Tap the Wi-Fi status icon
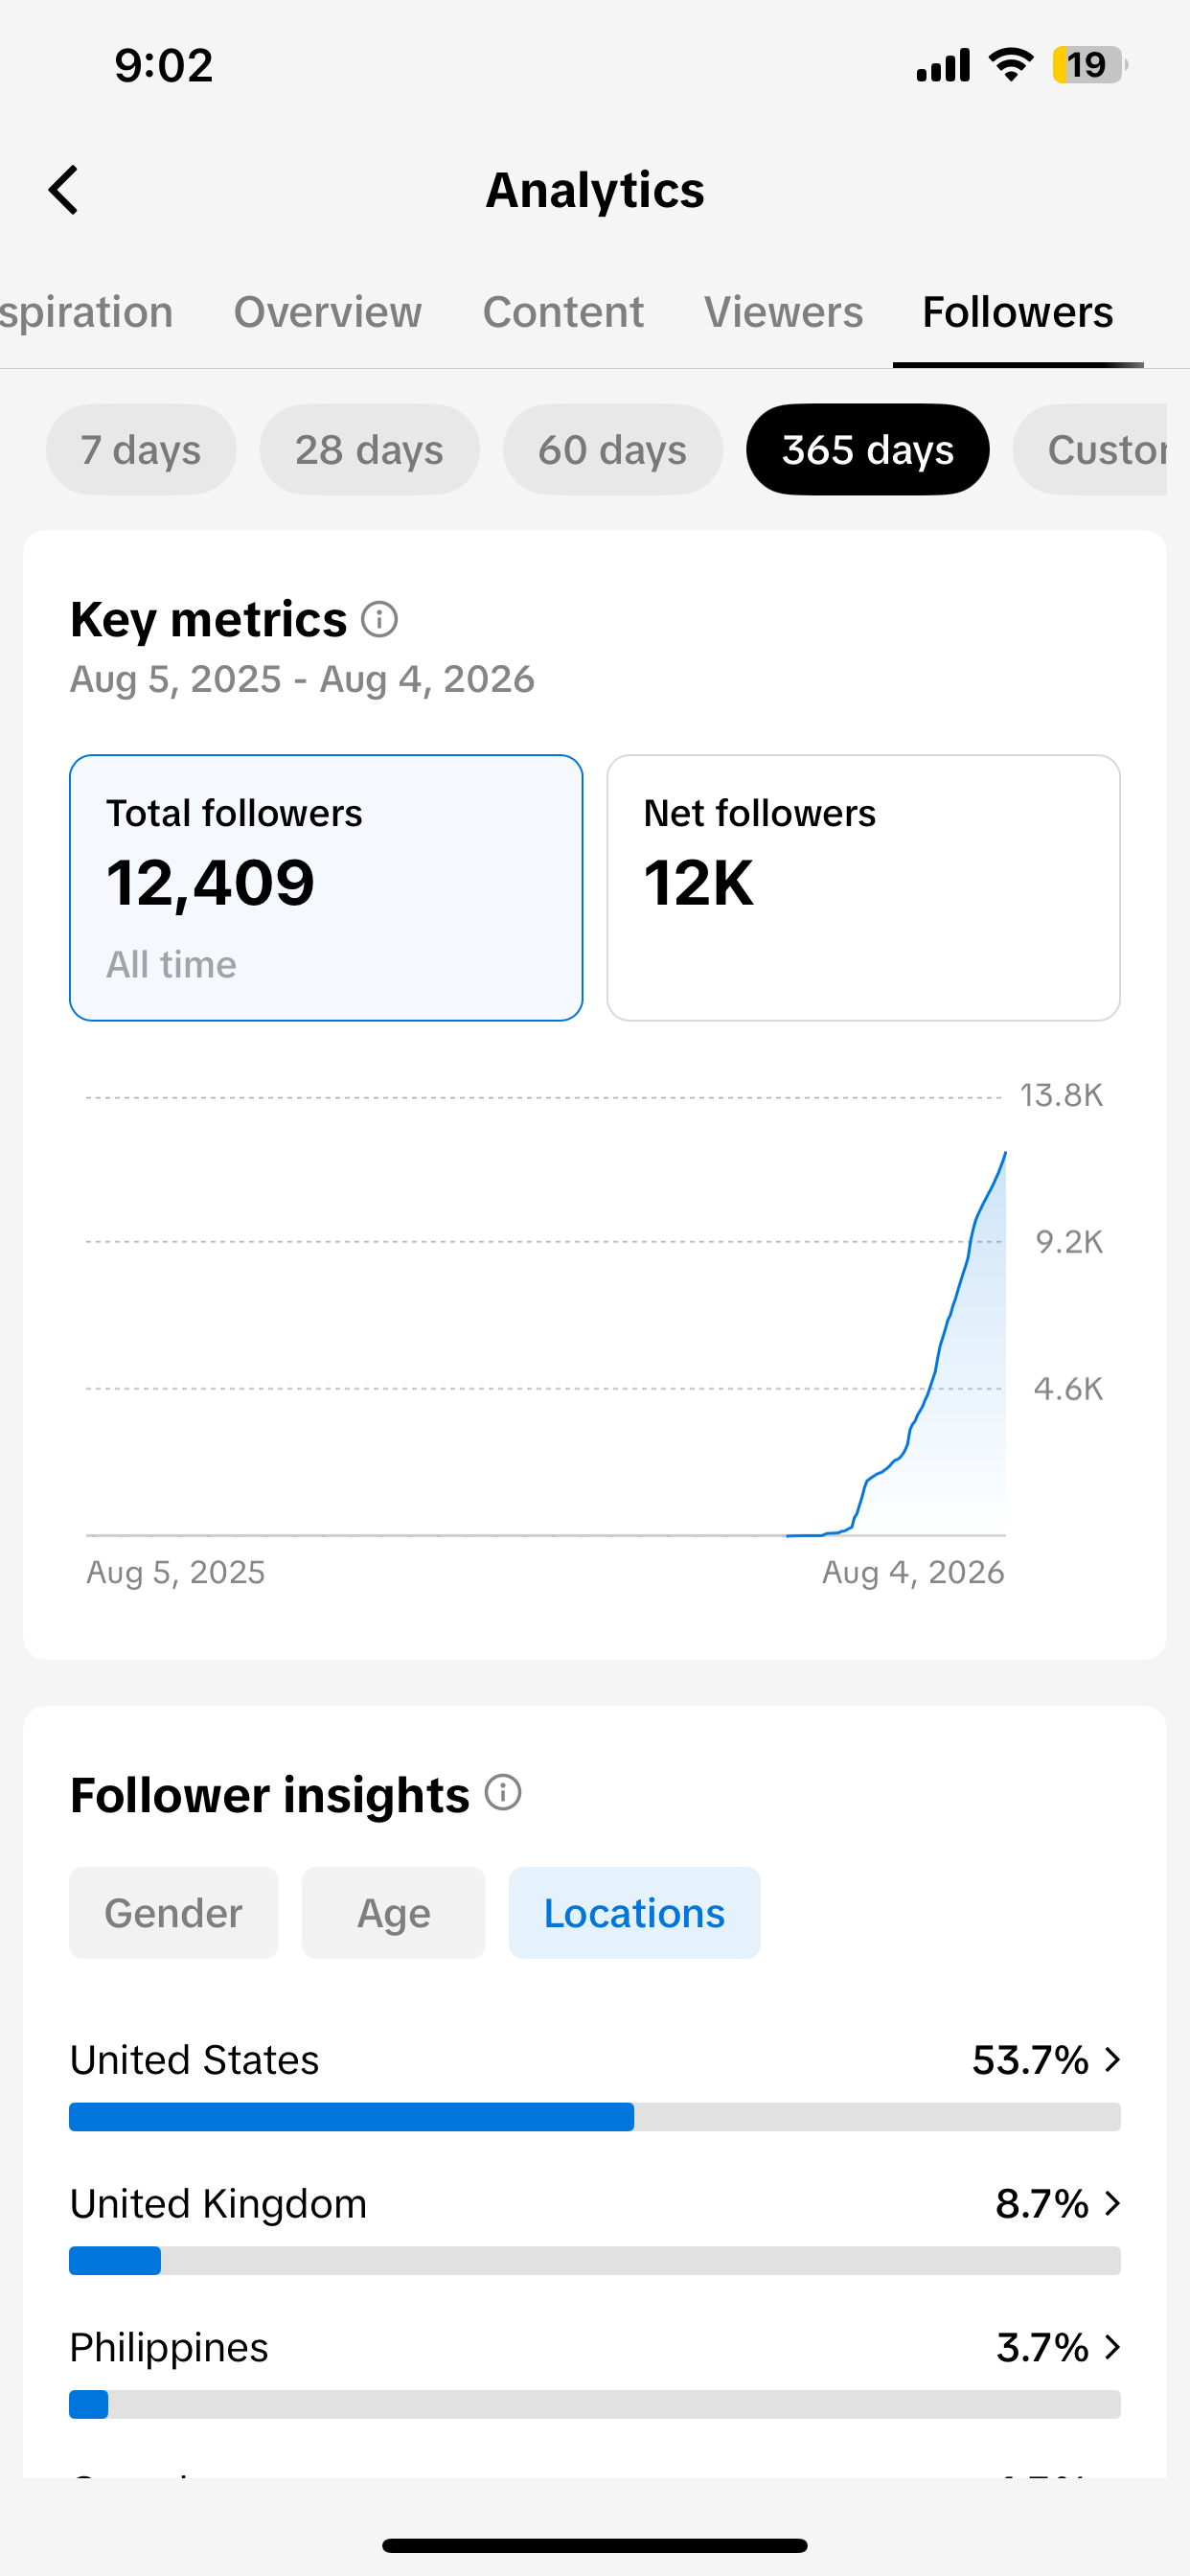Screen dimensions: 1190x2576 (x=1011, y=65)
